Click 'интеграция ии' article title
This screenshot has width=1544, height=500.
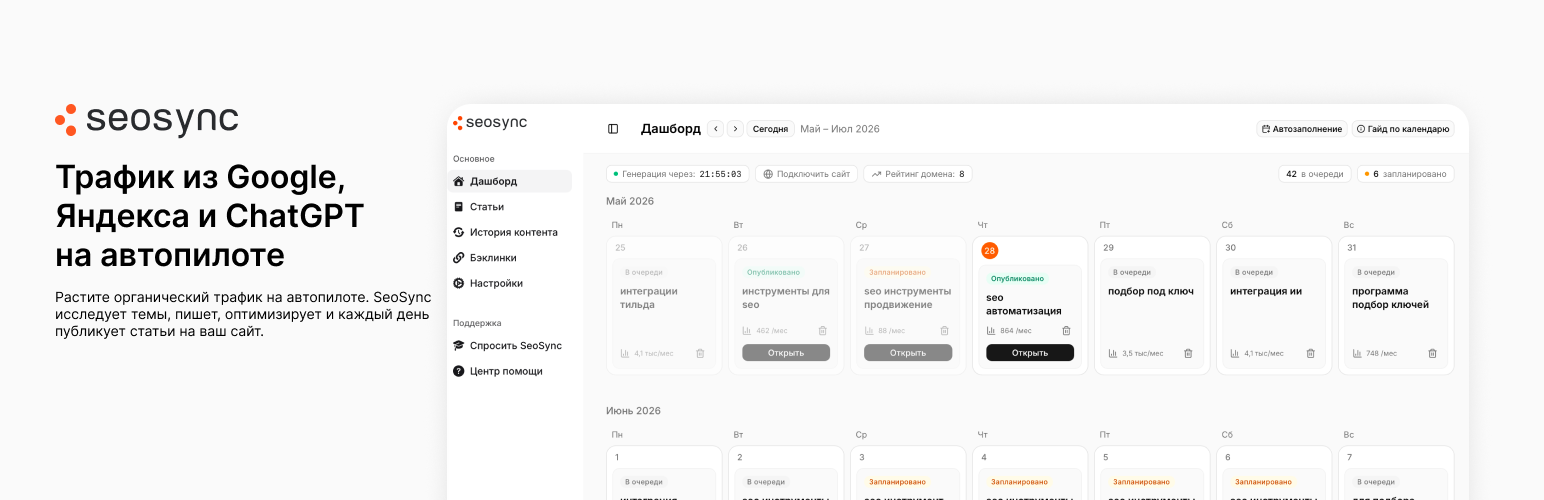[x=1266, y=291]
